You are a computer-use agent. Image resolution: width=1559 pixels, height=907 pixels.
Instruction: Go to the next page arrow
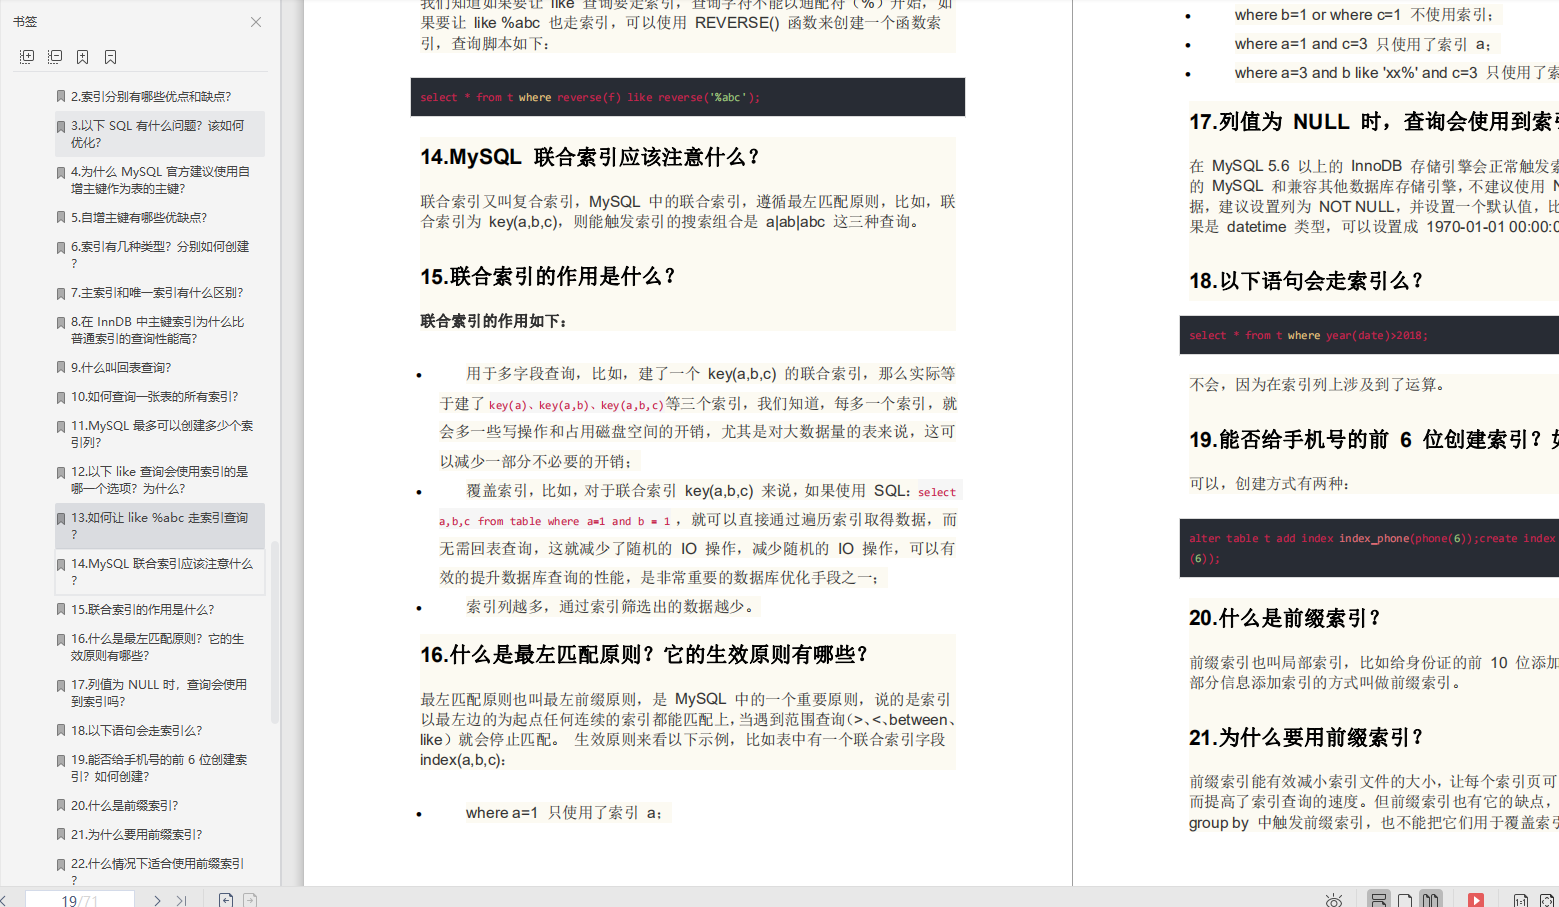click(x=157, y=900)
